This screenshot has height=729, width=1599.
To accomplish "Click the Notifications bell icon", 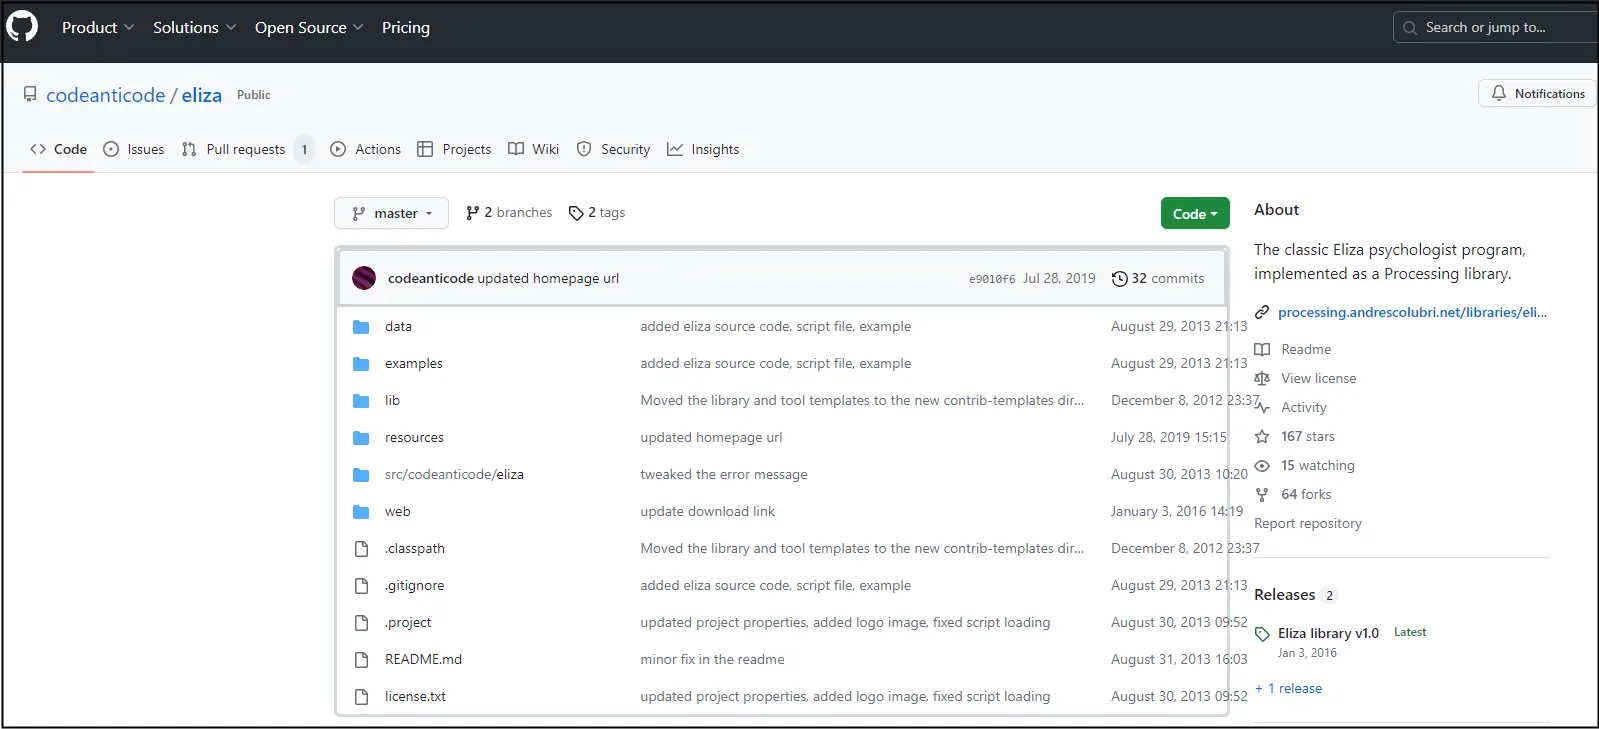I will pos(1498,93).
